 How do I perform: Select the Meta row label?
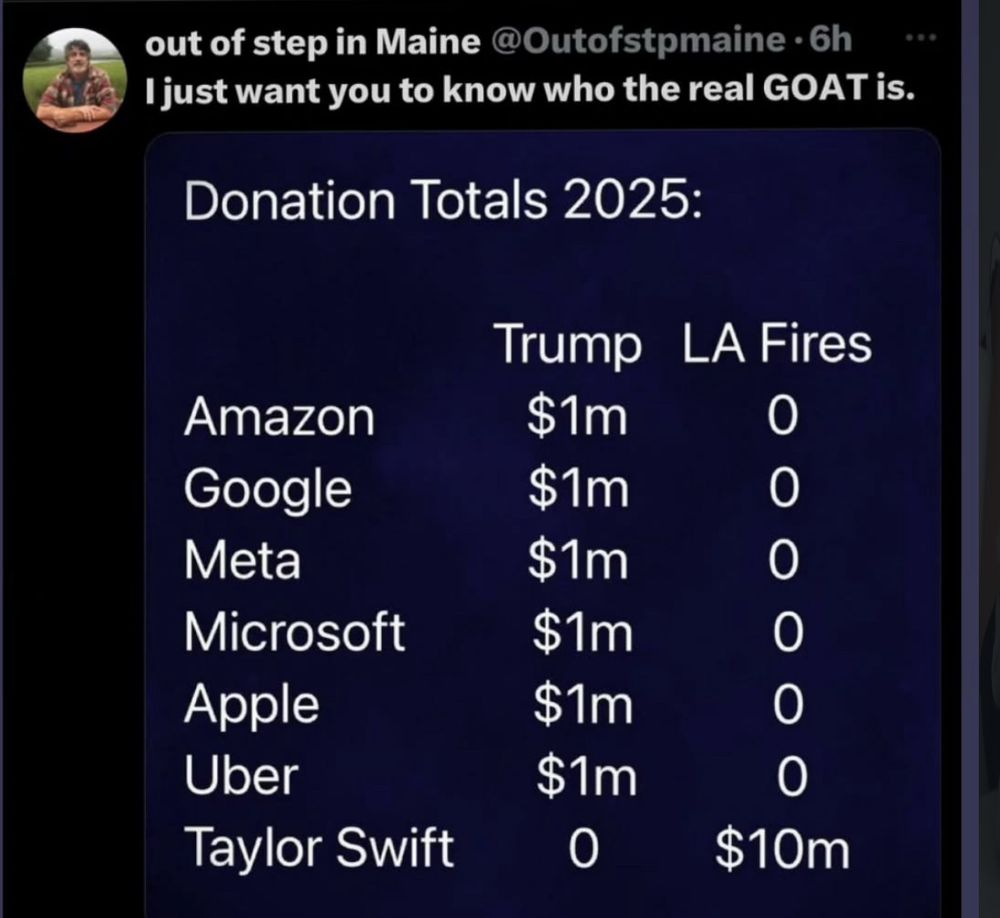[x=242, y=561]
